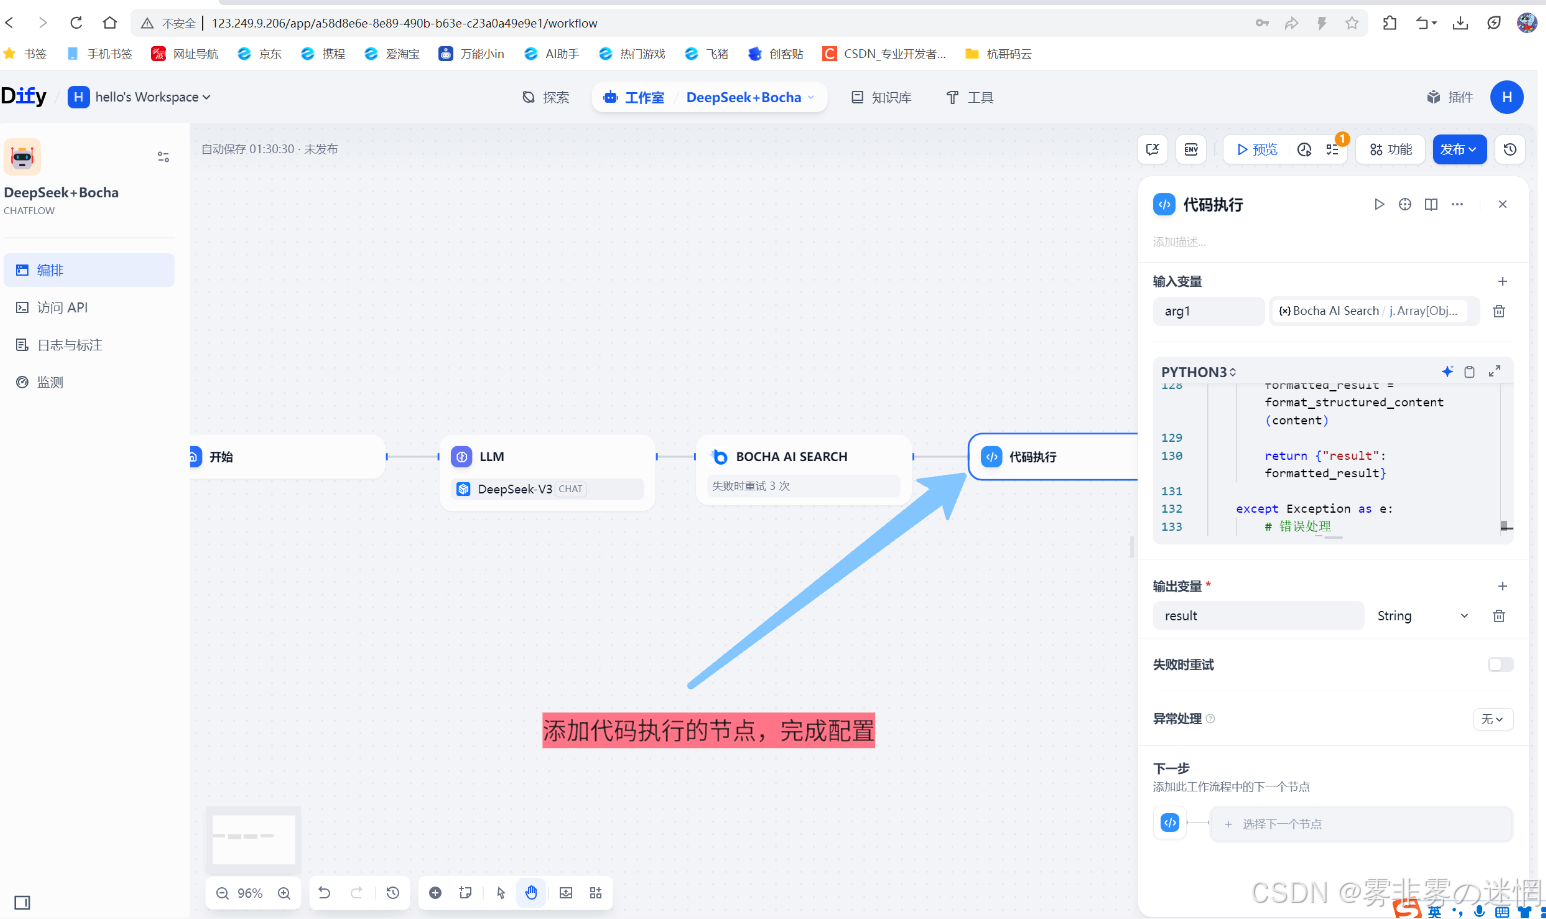Select the 开始 node on the canvas
The width and height of the screenshot is (1546, 919).
point(287,456)
